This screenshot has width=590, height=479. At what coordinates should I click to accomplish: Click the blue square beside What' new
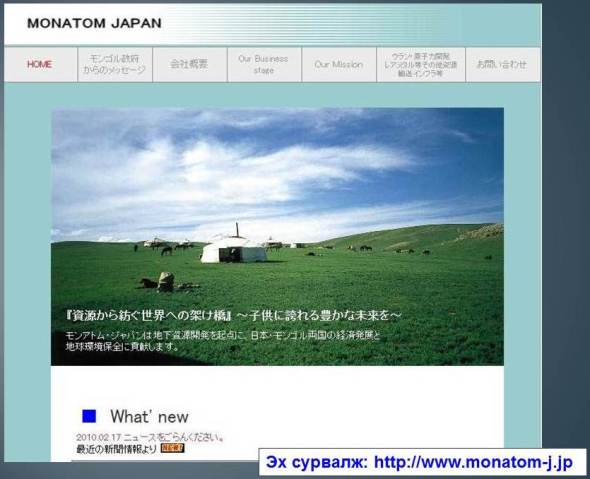(x=89, y=416)
